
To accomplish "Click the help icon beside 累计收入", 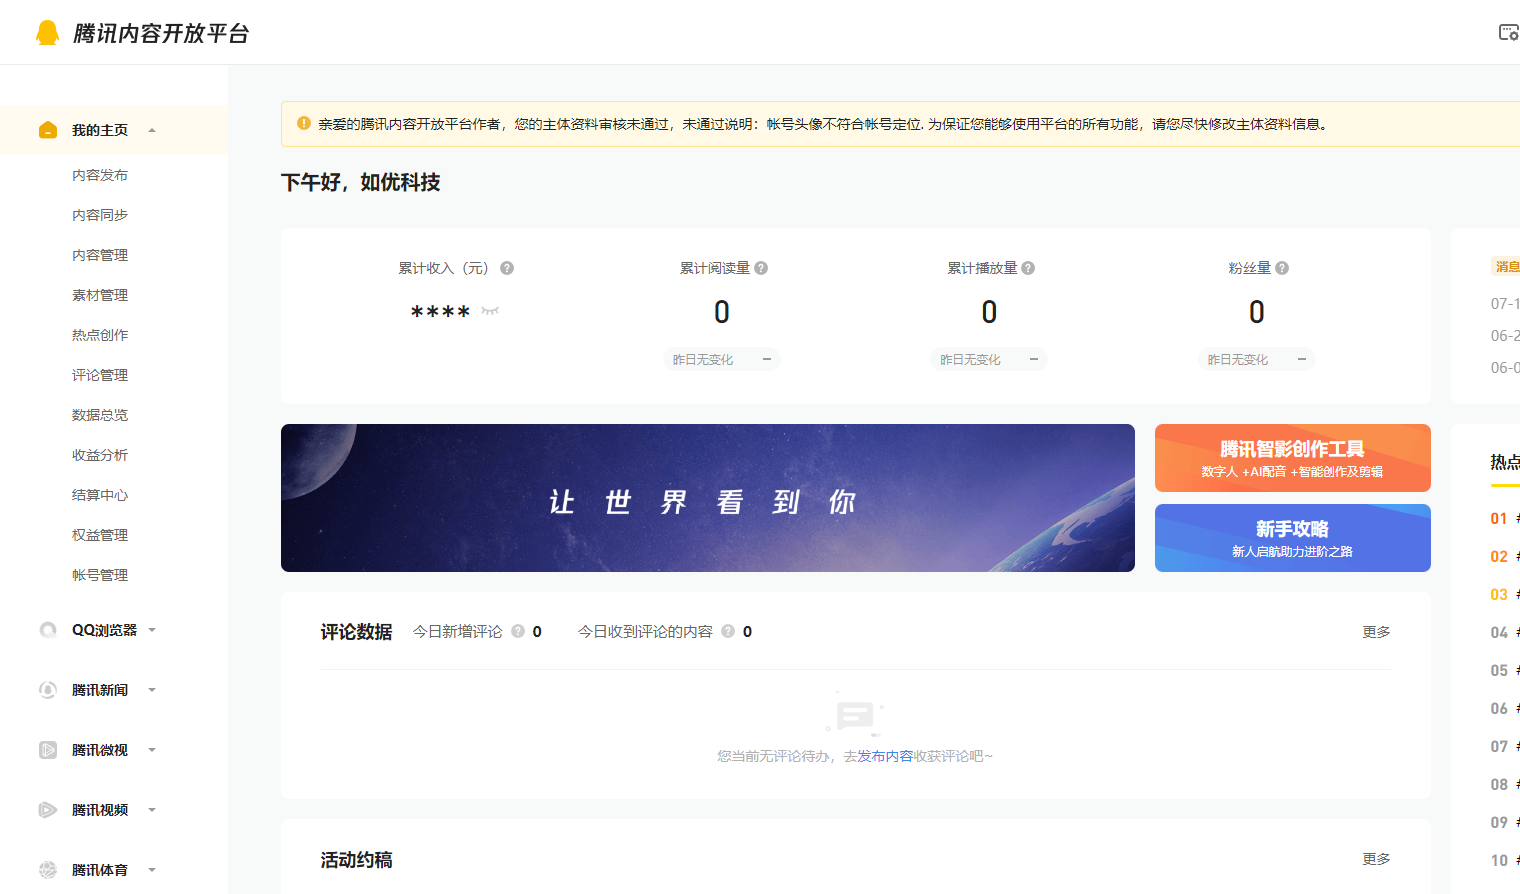I will pyautogui.click(x=507, y=268).
